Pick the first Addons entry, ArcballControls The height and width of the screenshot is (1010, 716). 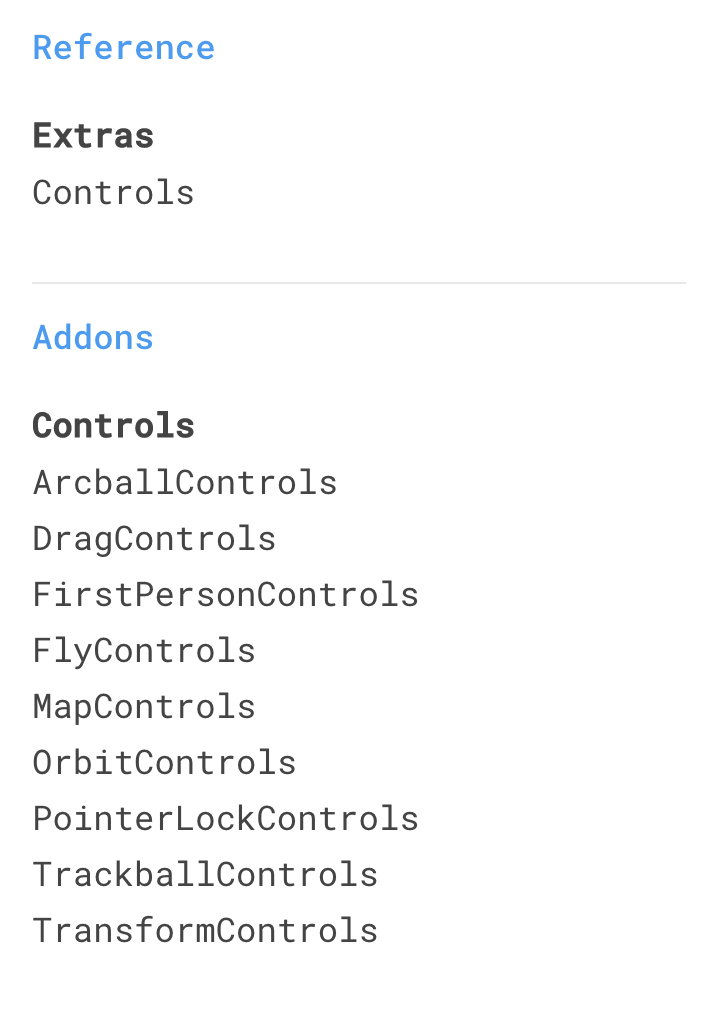(x=185, y=482)
